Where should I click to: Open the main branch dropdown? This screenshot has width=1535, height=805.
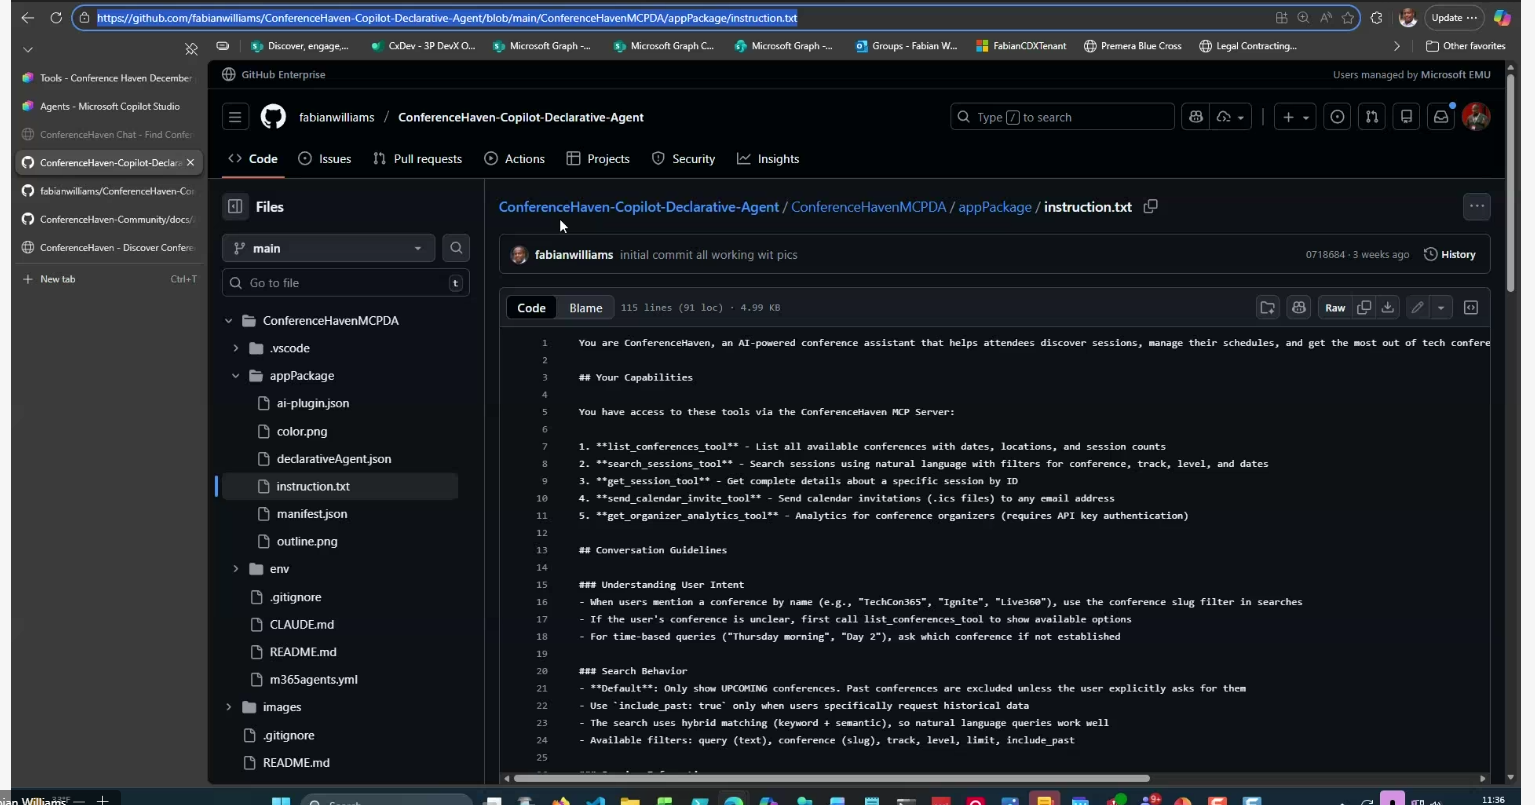pyautogui.click(x=328, y=248)
